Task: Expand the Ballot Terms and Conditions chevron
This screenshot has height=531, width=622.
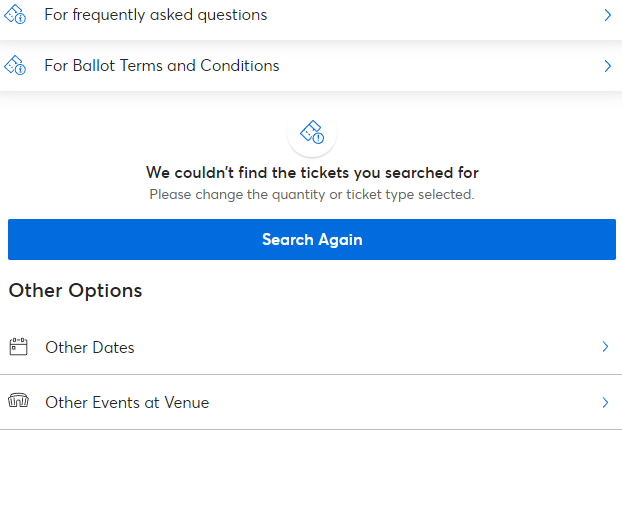Action: coord(607,66)
